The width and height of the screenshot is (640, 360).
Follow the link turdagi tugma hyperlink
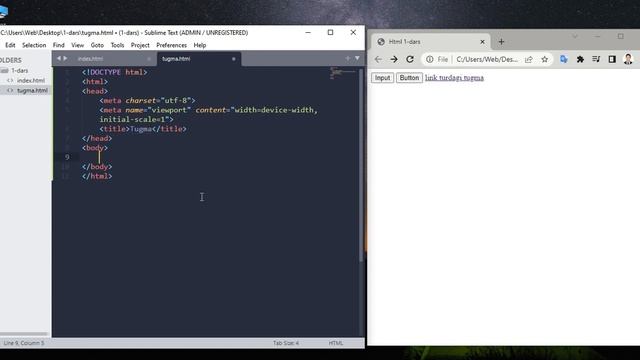click(x=454, y=78)
